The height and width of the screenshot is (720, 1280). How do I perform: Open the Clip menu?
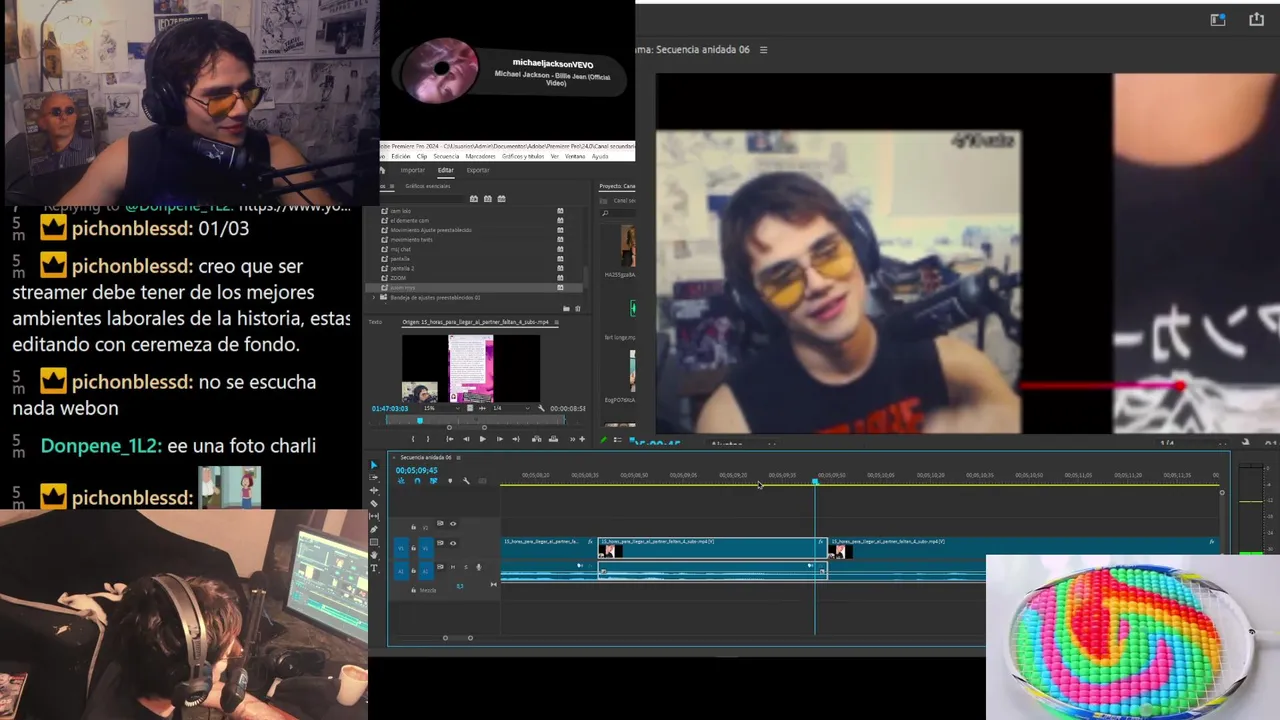422,156
